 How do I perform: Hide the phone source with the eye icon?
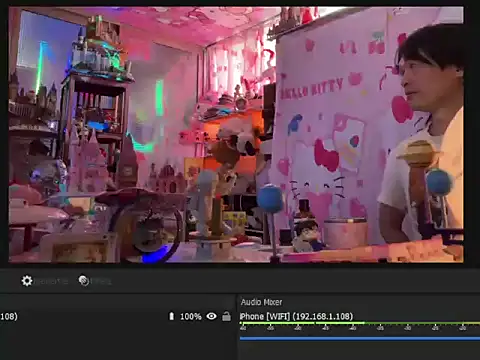pos(211,316)
